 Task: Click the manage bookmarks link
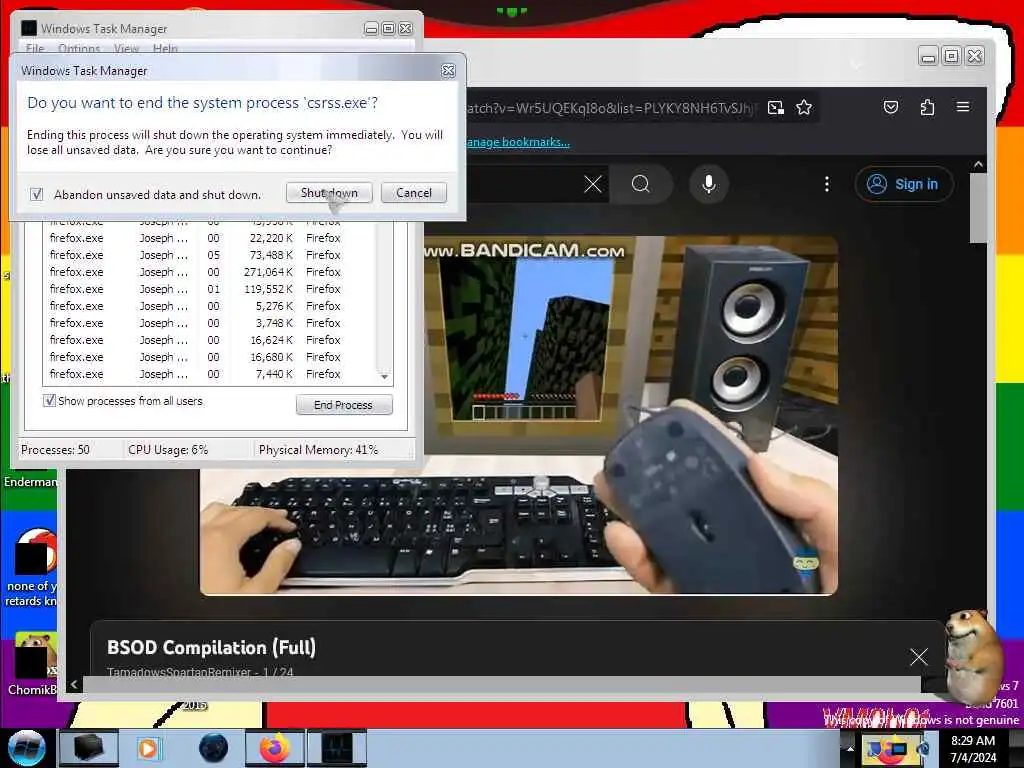click(x=518, y=142)
